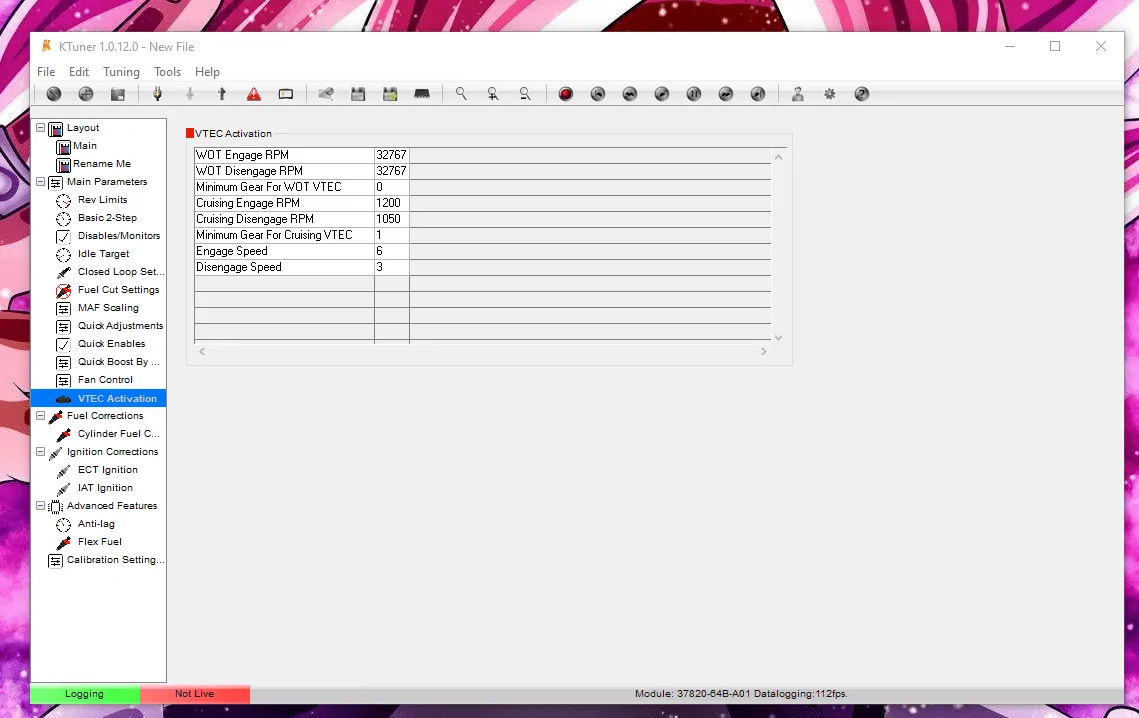Open Fan Control settings
Image resolution: width=1139 pixels, height=718 pixels.
coord(105,380)
